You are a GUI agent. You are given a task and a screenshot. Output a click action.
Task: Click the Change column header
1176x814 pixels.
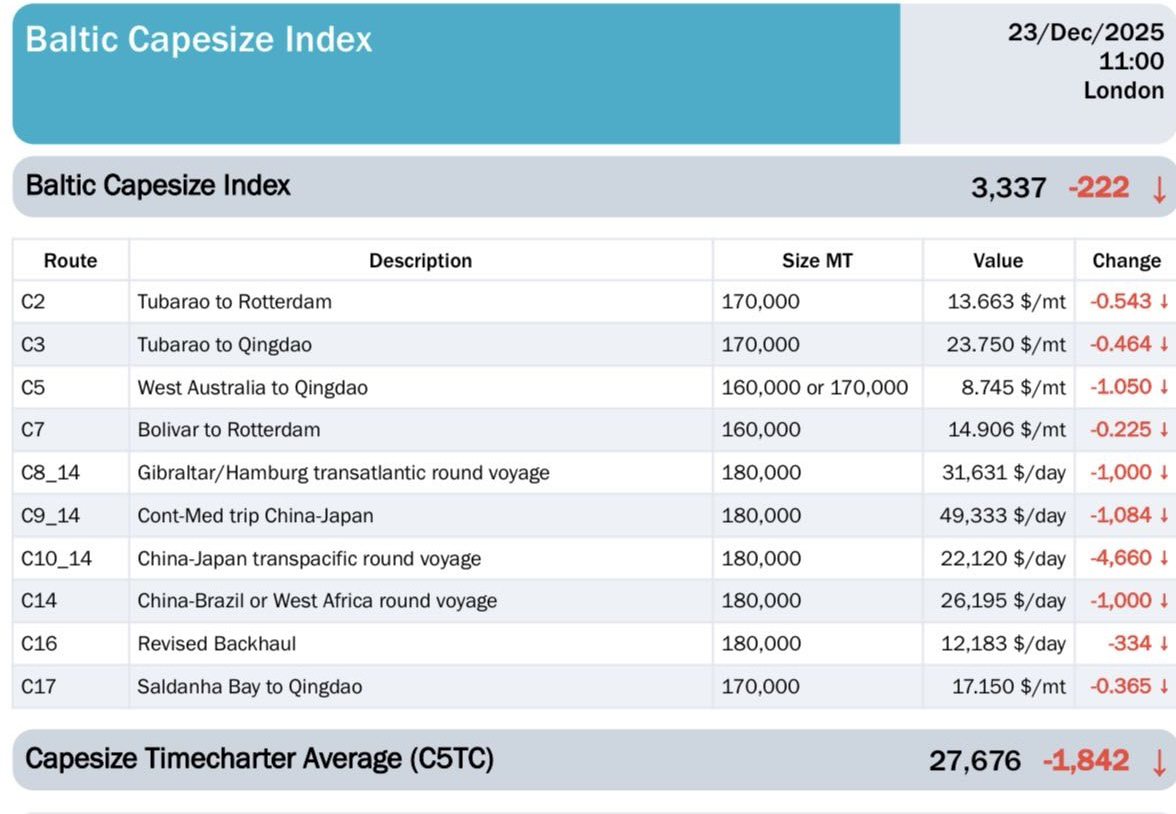pyautogui.click(x=1126, y=260)
